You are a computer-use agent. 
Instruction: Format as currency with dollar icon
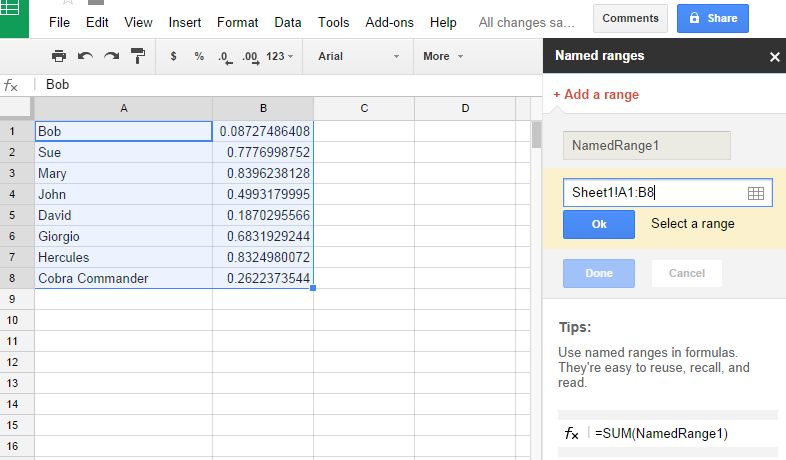pyautogui.click(x=173, y=56)
